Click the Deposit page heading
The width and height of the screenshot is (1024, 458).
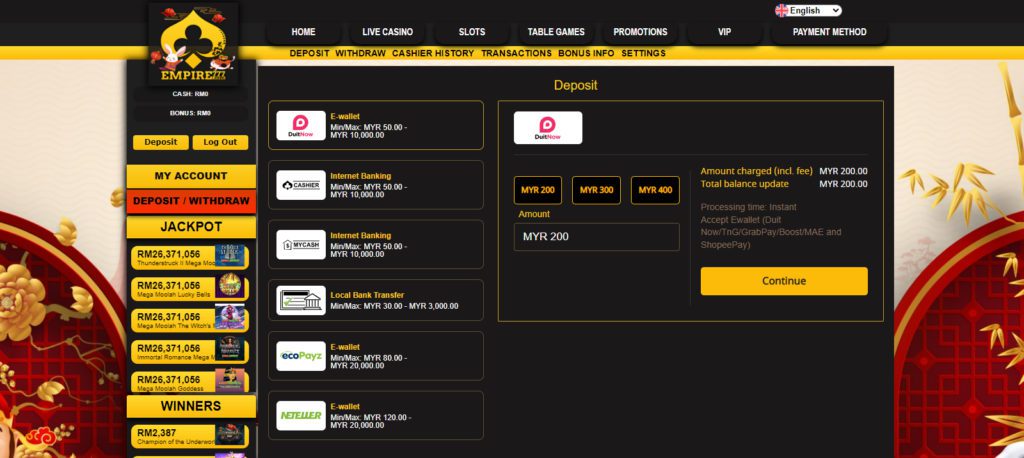pyautogui.click(x=575, y=86)
